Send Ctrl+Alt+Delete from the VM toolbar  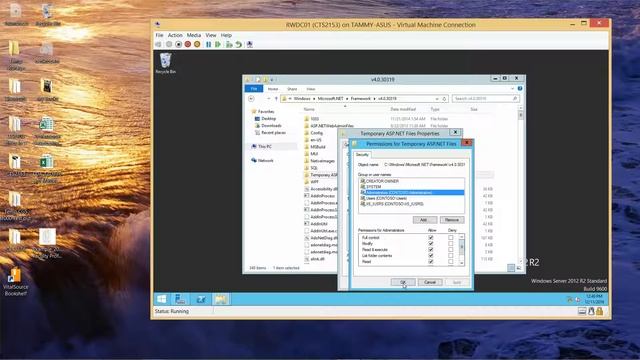(159, 44)
